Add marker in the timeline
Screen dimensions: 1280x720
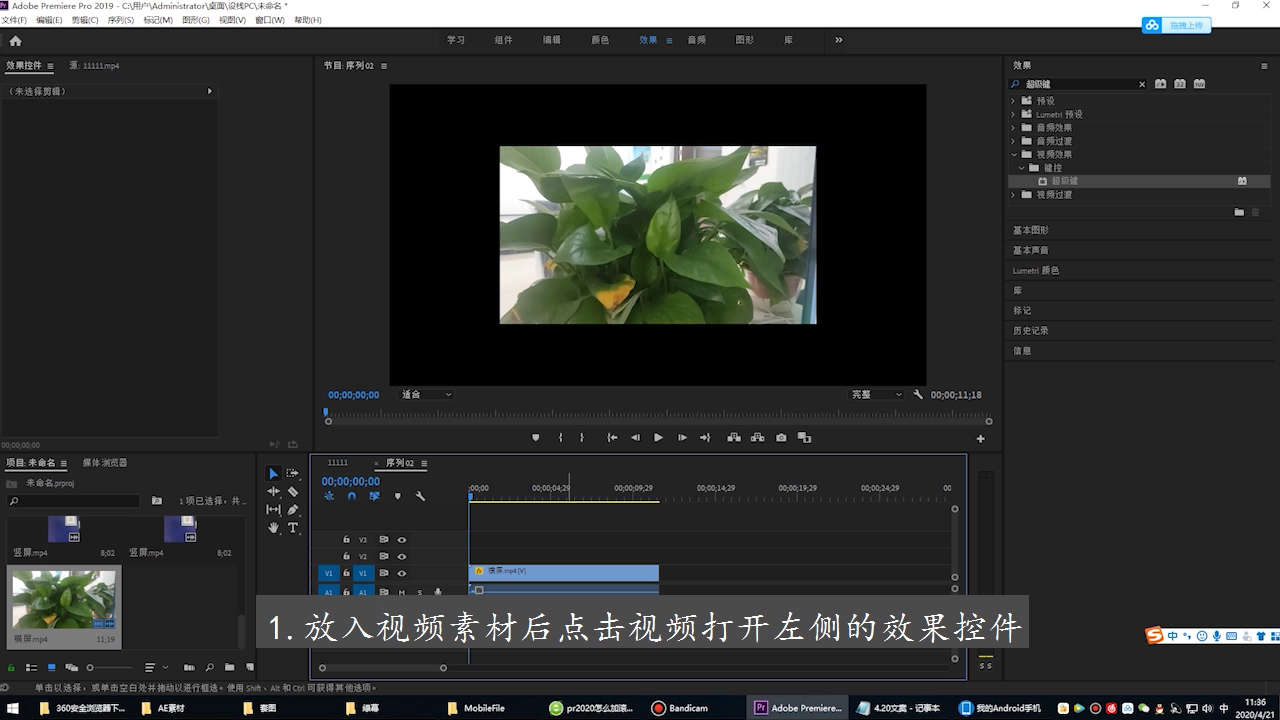pyautogui.click(x=397, y=496)
